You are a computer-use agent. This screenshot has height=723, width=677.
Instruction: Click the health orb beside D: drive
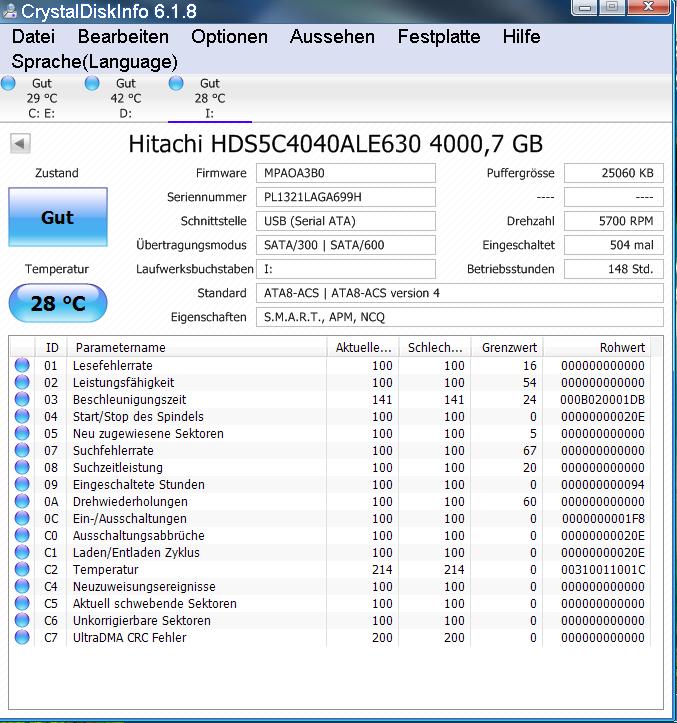(92, 83)
